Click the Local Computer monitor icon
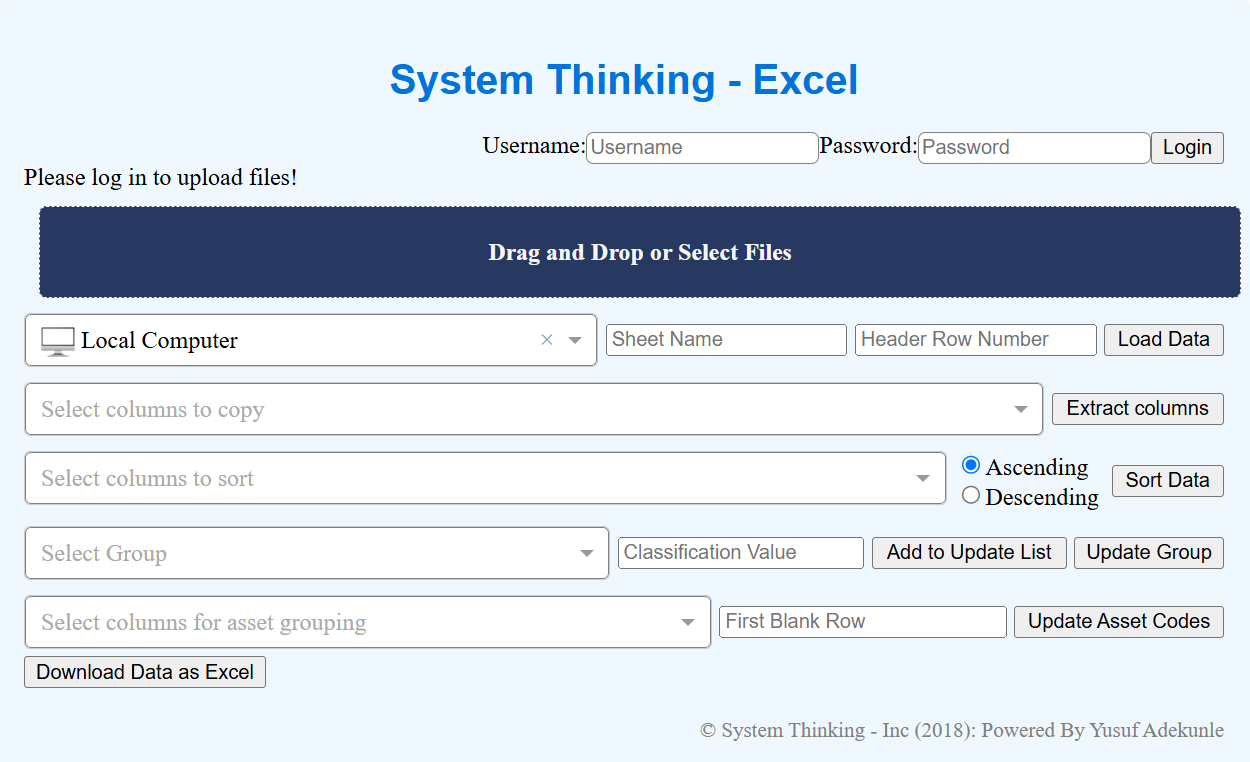Screen dimensions: 1250x762 point(58,341)
